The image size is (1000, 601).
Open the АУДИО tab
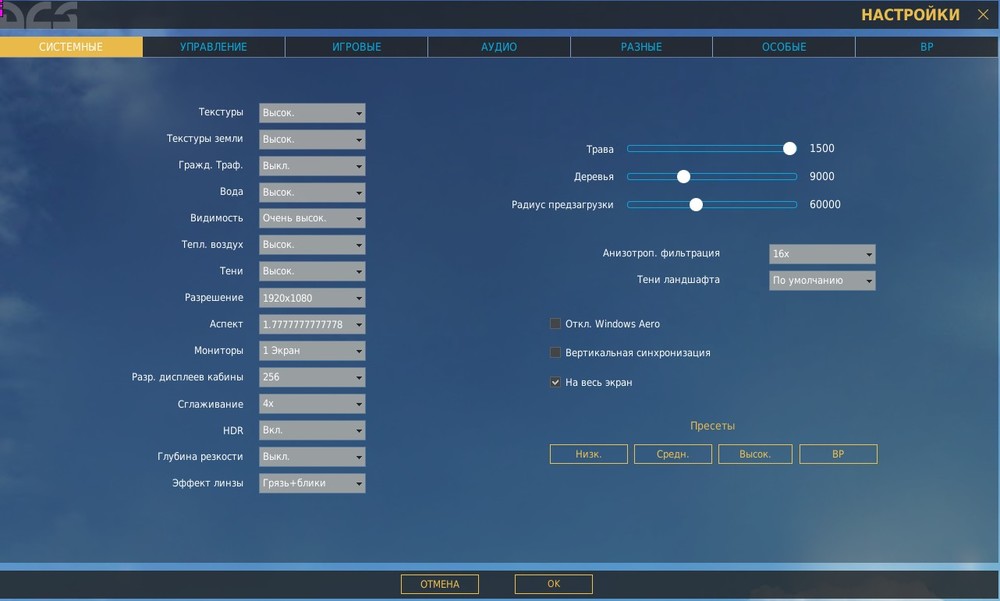pos(499,47)
